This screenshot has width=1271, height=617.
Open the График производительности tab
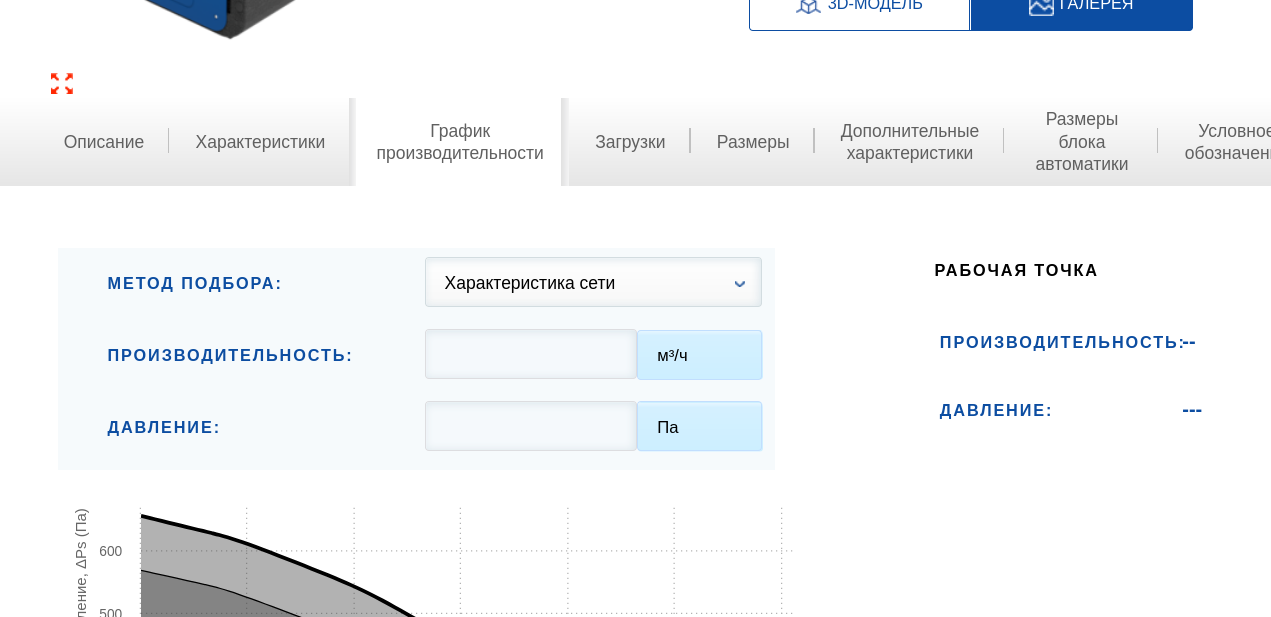460,142
